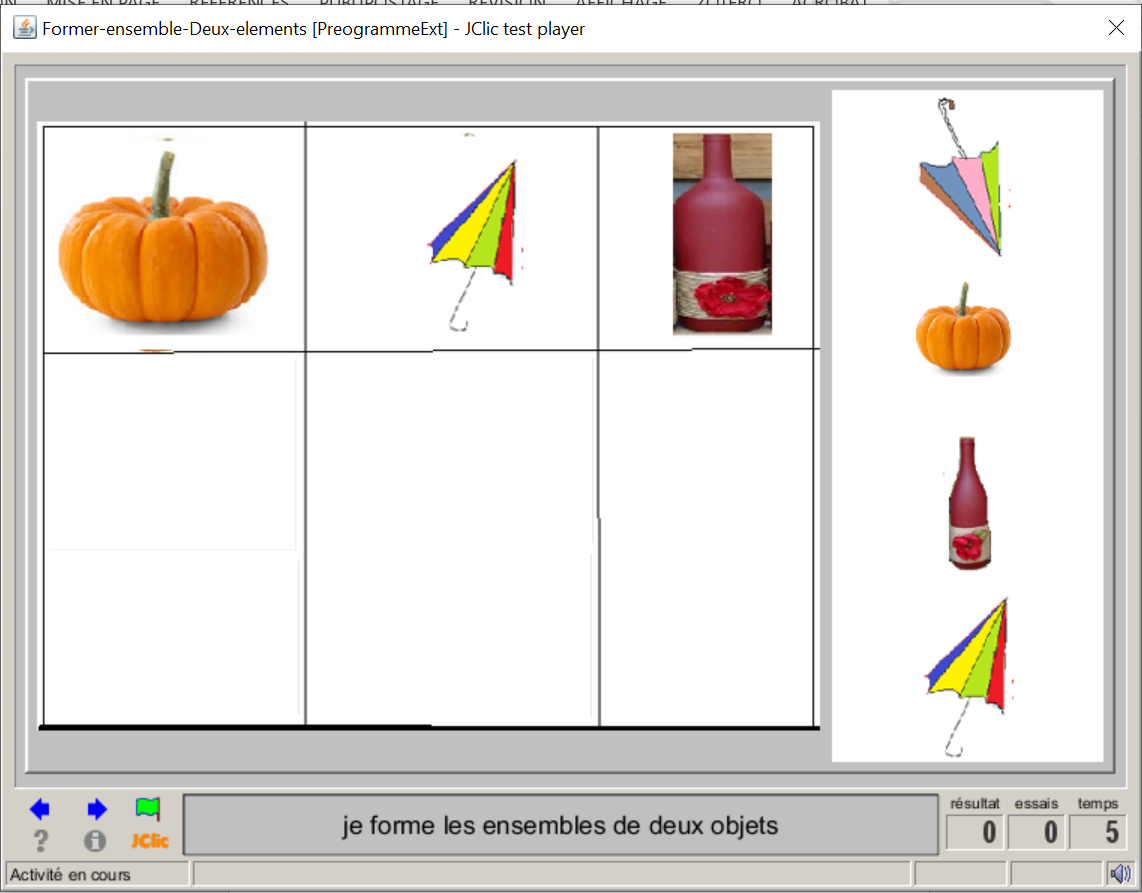
Task: Click the temps counter display
Action: pyautogui.click(x=1098, y=832)
